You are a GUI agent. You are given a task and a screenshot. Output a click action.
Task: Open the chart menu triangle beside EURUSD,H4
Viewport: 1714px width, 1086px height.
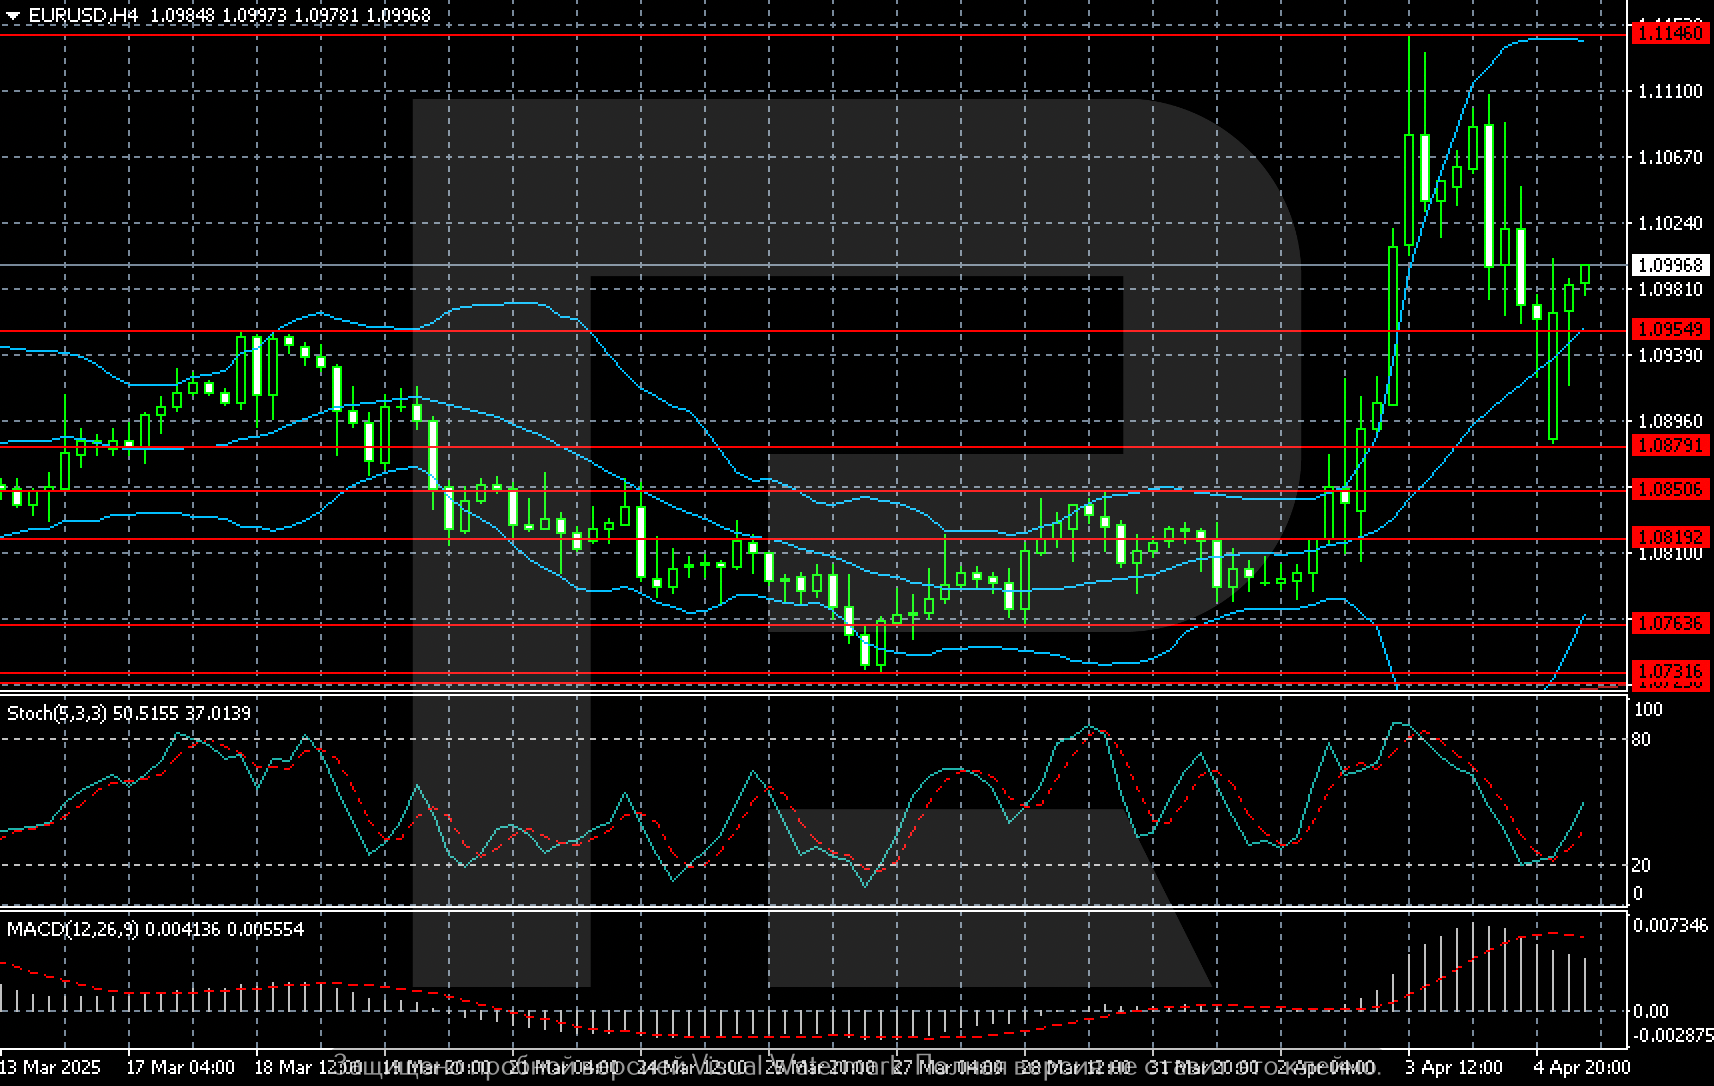(12, 16)
